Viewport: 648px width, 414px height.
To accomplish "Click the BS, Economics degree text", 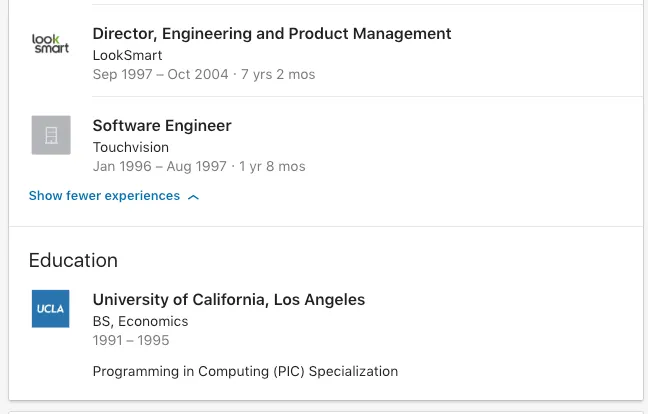I will pos(141,321).
